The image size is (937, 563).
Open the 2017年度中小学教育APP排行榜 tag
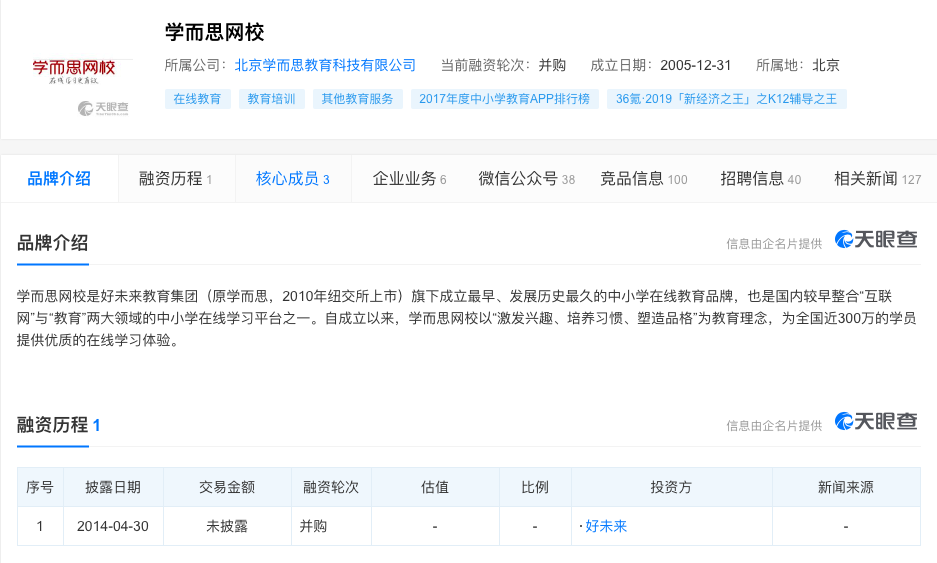[504, 99]
